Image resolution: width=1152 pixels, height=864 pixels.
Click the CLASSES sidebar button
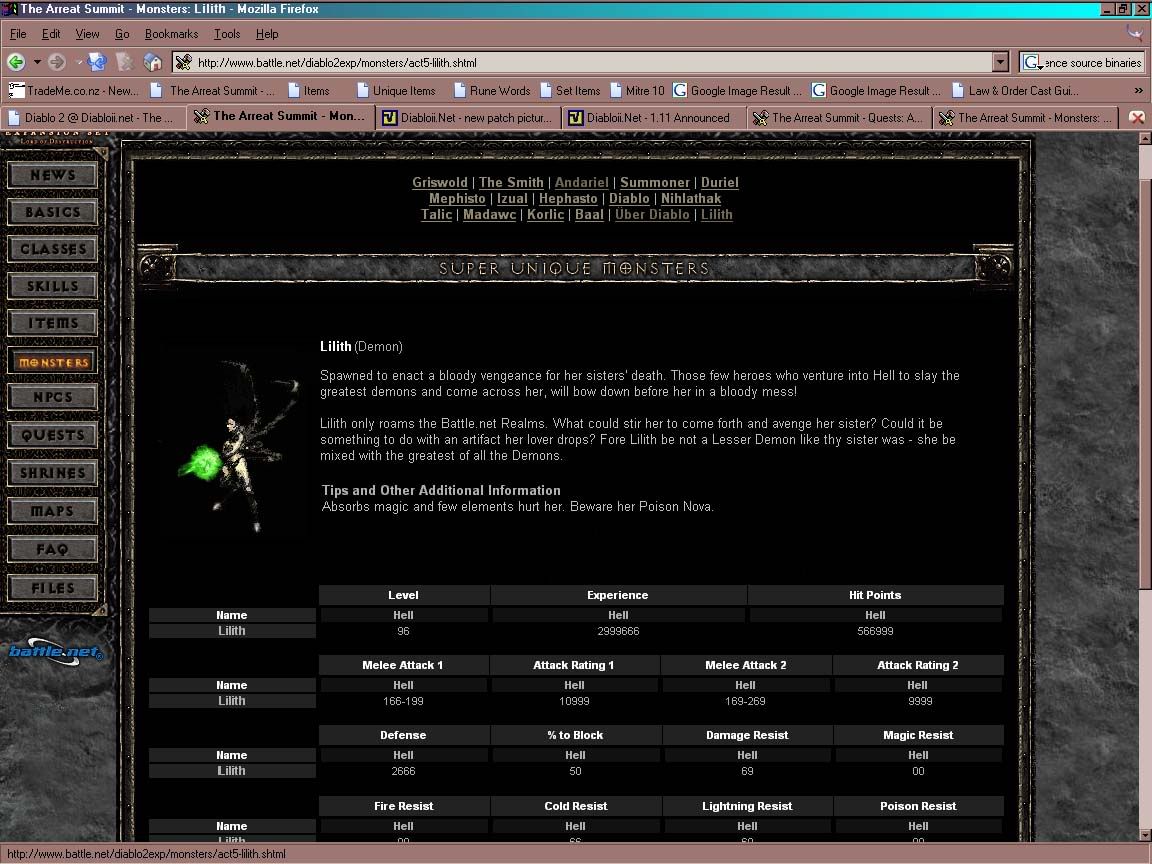(52, 249)
